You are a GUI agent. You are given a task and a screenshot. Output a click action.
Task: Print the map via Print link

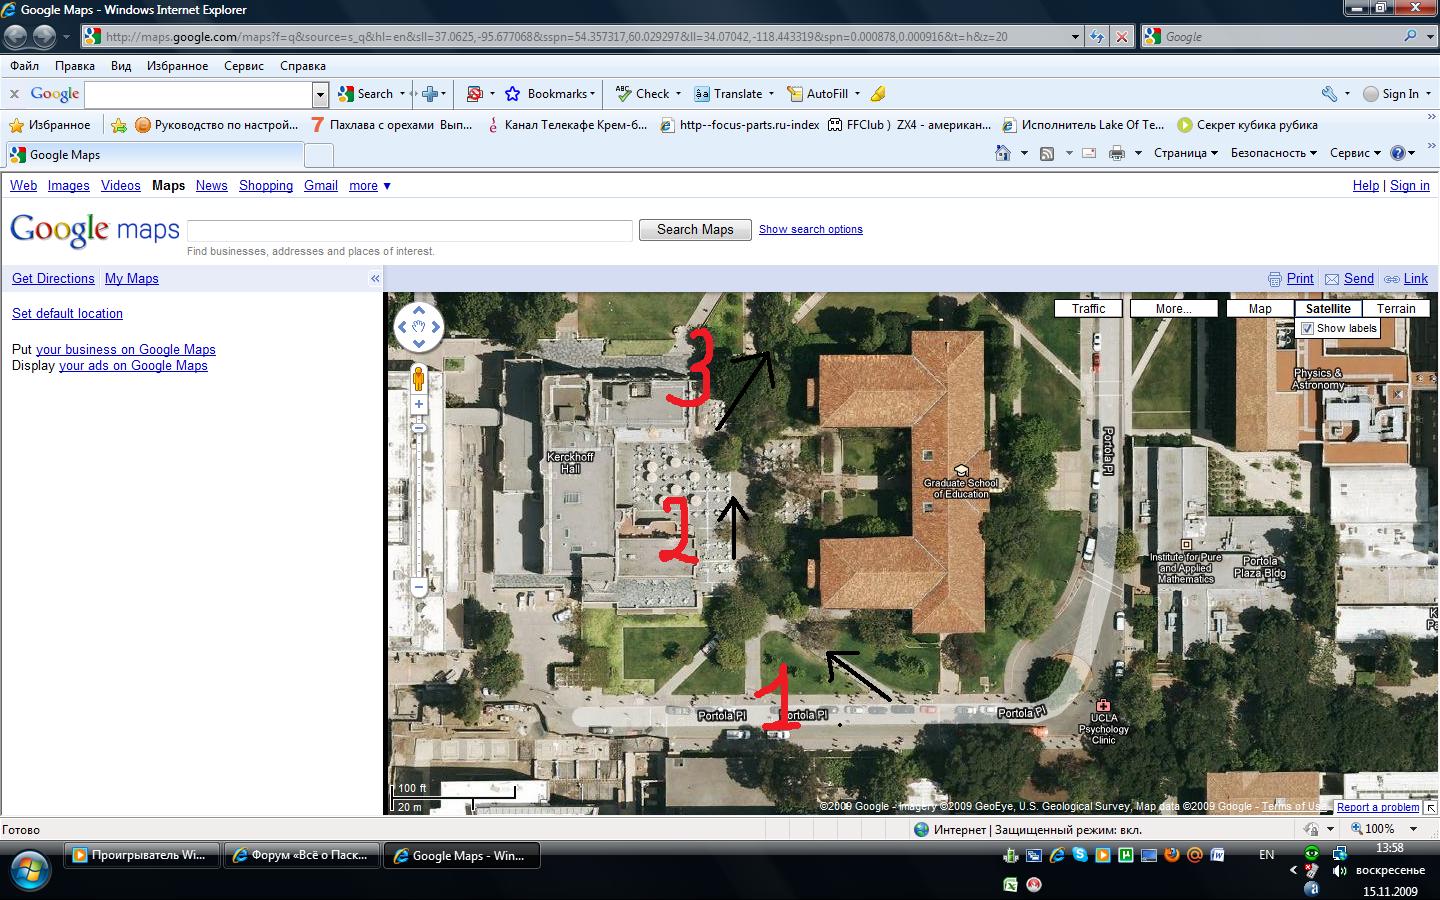[x=1300, y=279]
